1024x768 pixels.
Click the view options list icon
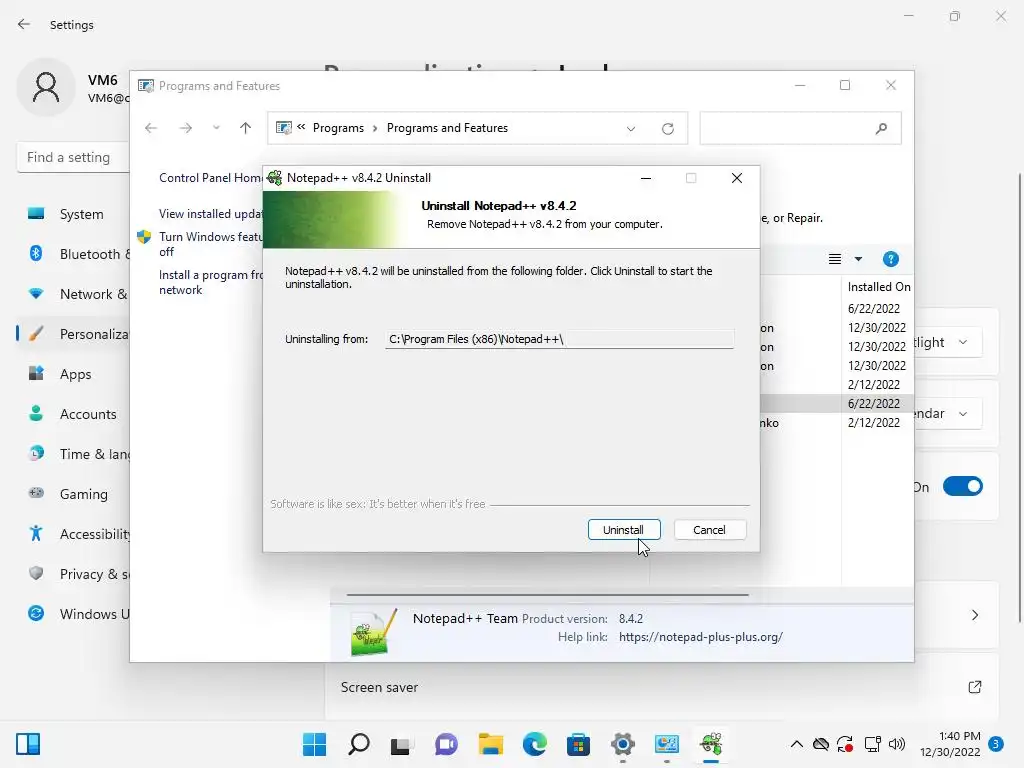pyautogui.click(x=835, y=259)
